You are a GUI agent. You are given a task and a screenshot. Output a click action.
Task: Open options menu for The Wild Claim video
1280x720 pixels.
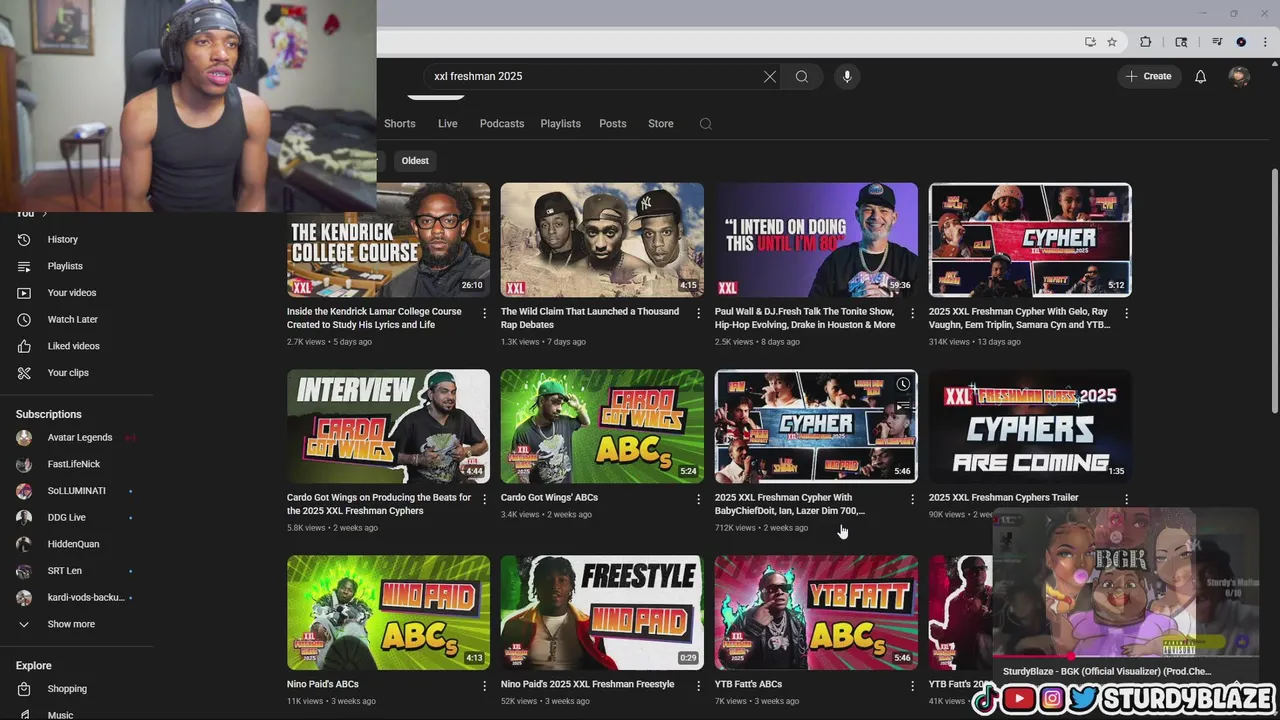698,313
